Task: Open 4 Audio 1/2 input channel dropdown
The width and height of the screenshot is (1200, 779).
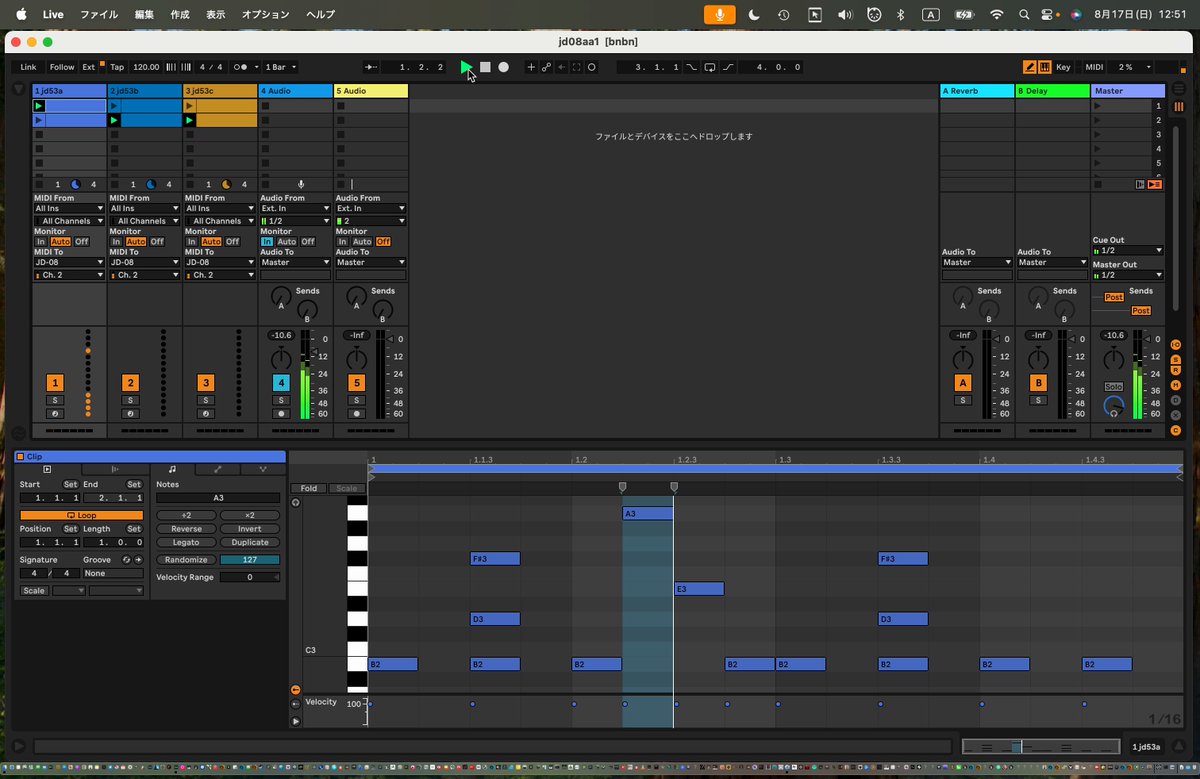Action: (295, 221)
